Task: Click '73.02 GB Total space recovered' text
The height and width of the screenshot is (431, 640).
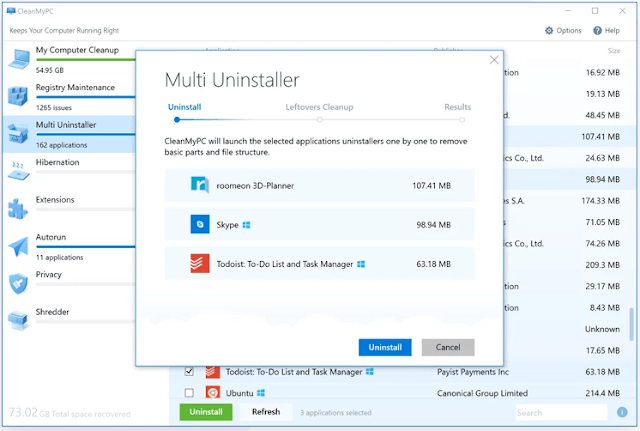Action: [x=69, y=413]
